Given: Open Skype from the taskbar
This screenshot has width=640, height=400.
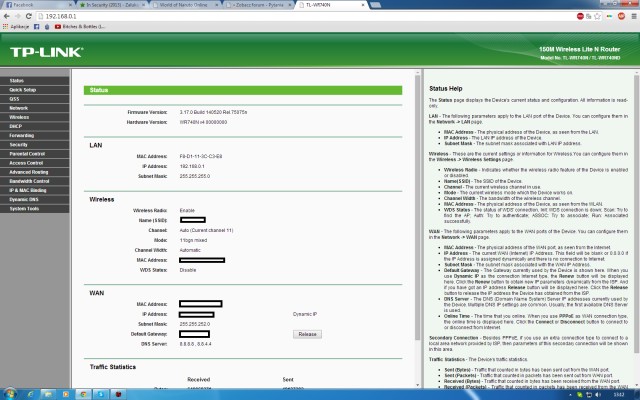Looking at the screenshot, I should (x=101, y=394).
